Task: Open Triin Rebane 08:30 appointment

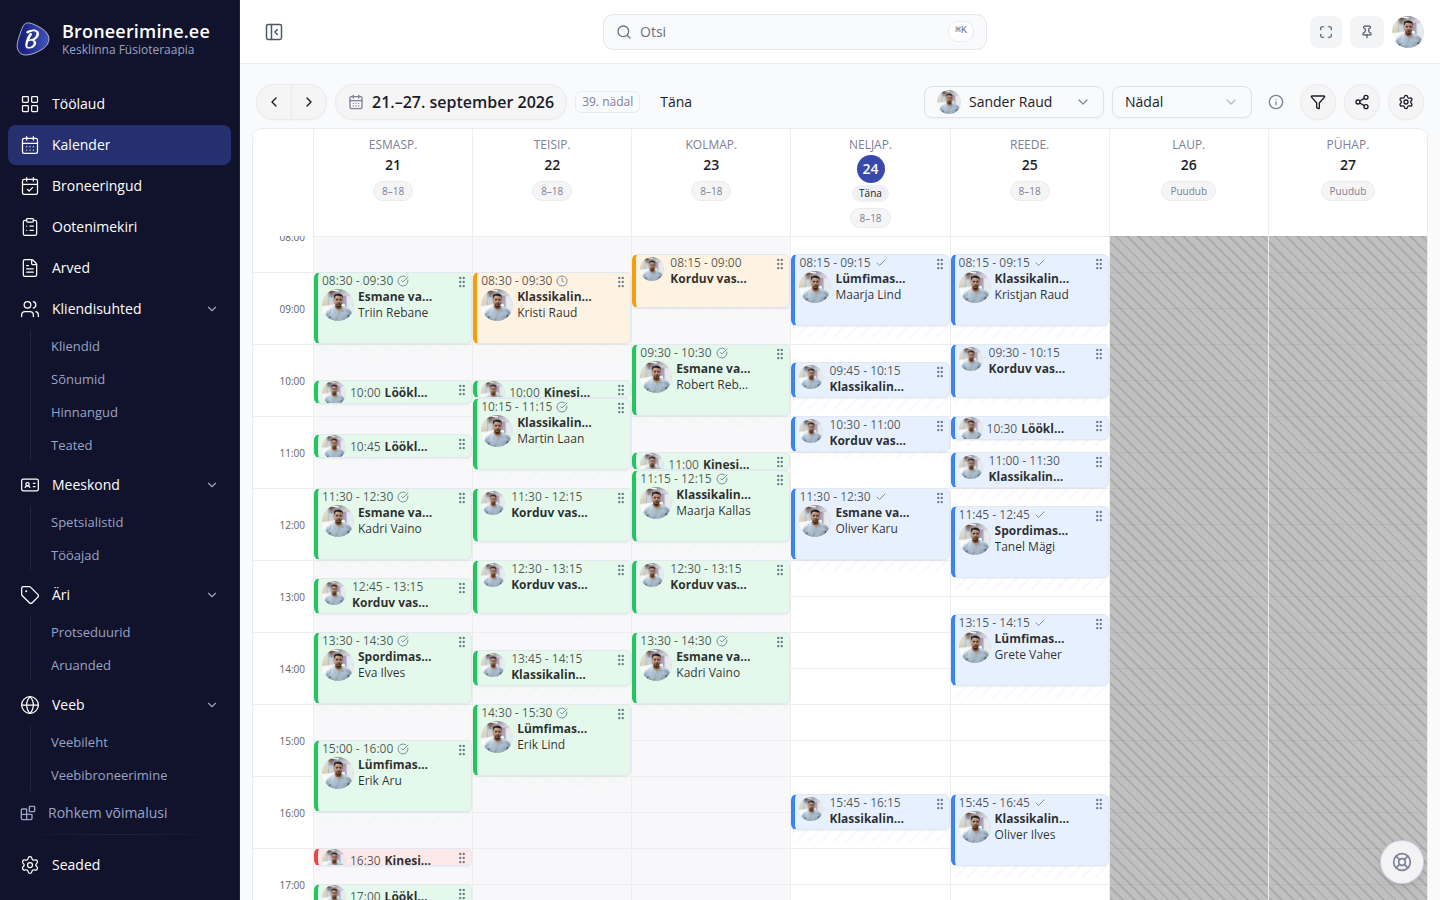Action: pyautogui.click(x=393, y=308)
